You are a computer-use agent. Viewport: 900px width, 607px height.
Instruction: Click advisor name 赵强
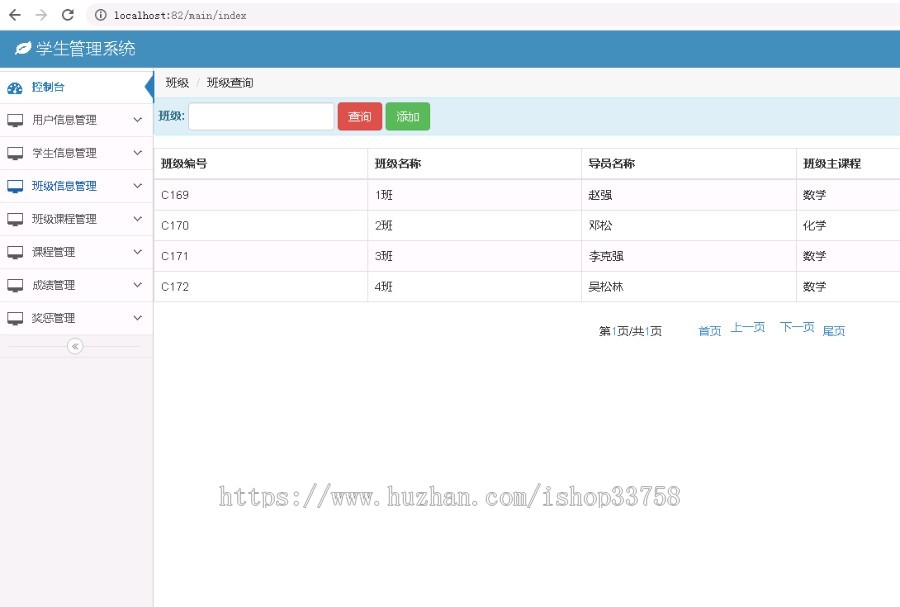coord(600,195)
